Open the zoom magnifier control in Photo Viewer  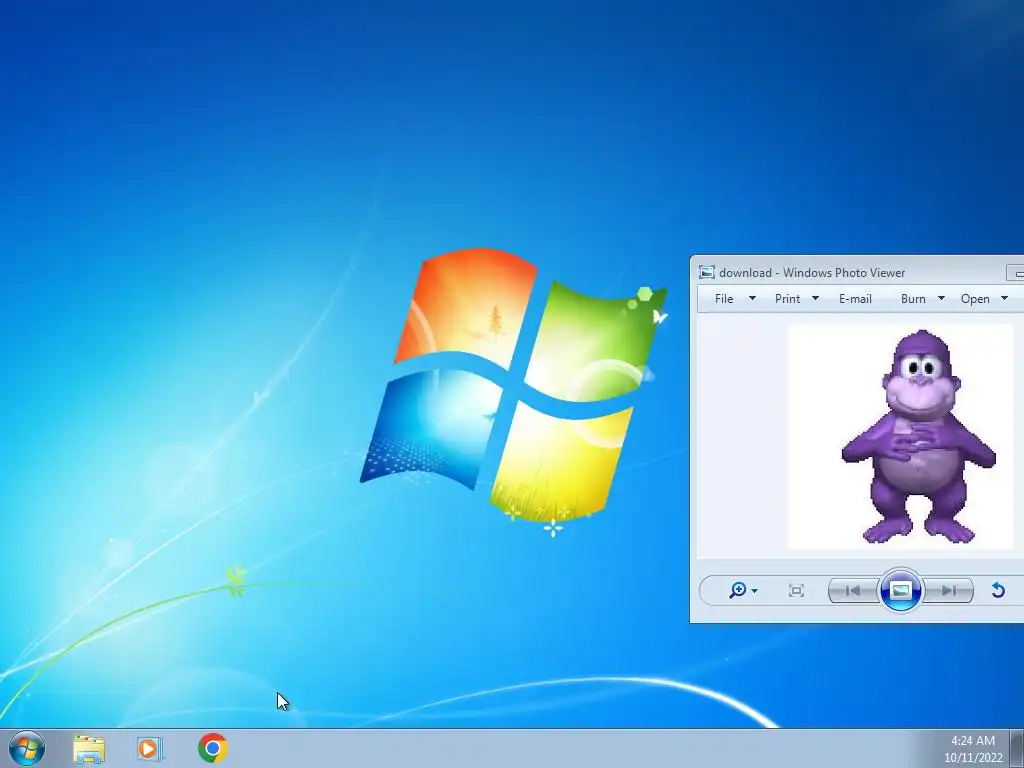737,590
